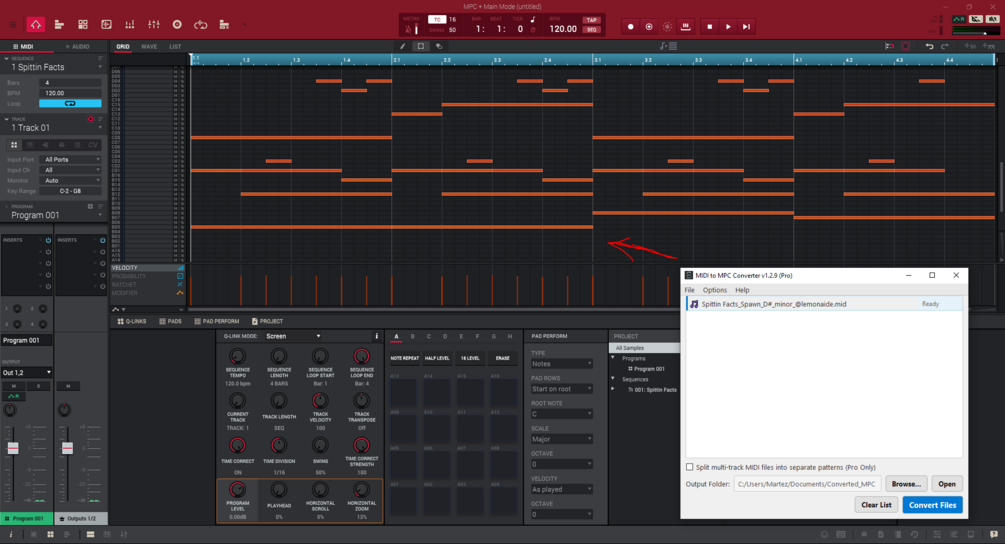Screen dimensions: 1005x544
Task: Open the hamburger main menu
Action: (13, 25)
